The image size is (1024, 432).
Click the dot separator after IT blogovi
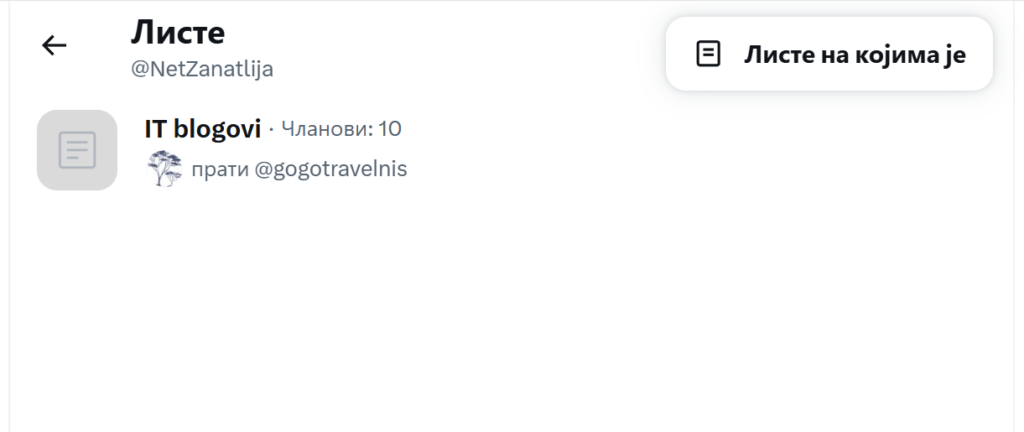click(x=271, y=129)
